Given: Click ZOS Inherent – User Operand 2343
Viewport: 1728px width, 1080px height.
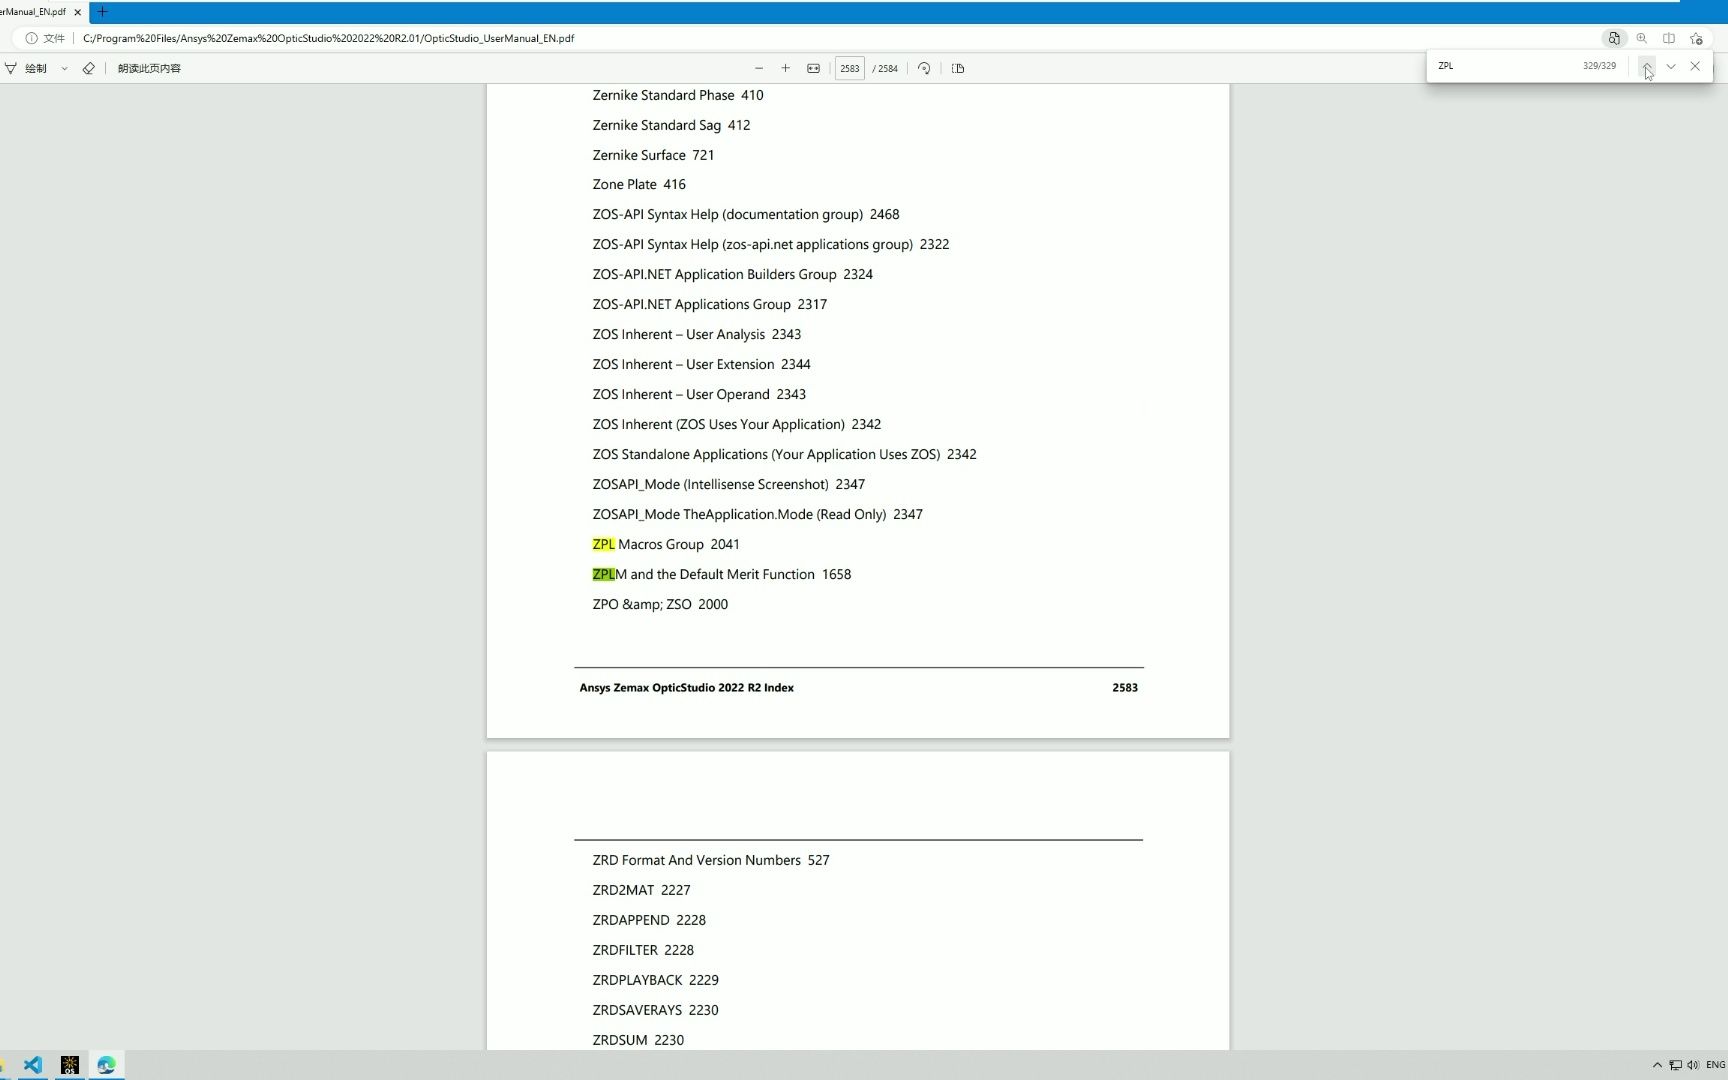Looking at the screenshot, I should tap(699, 394).
